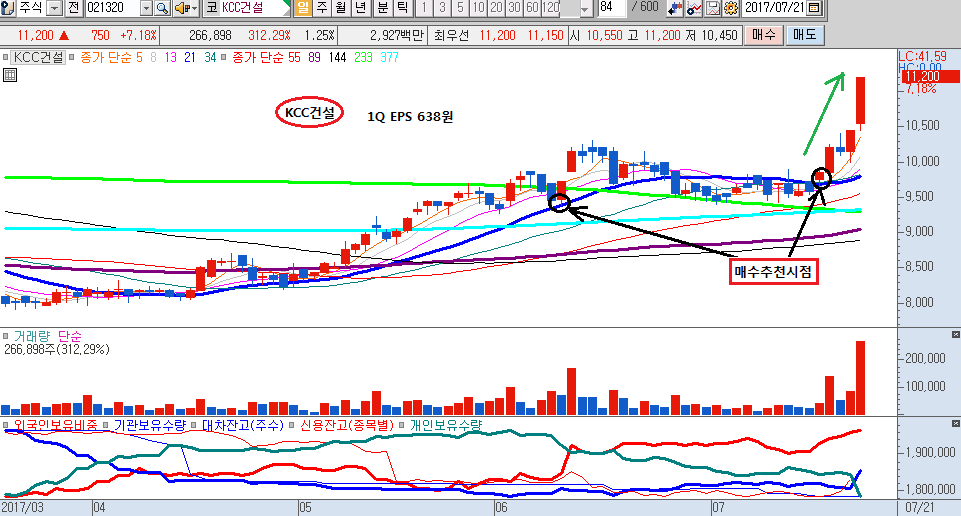Select the 60 period interval button

point(533,8)
